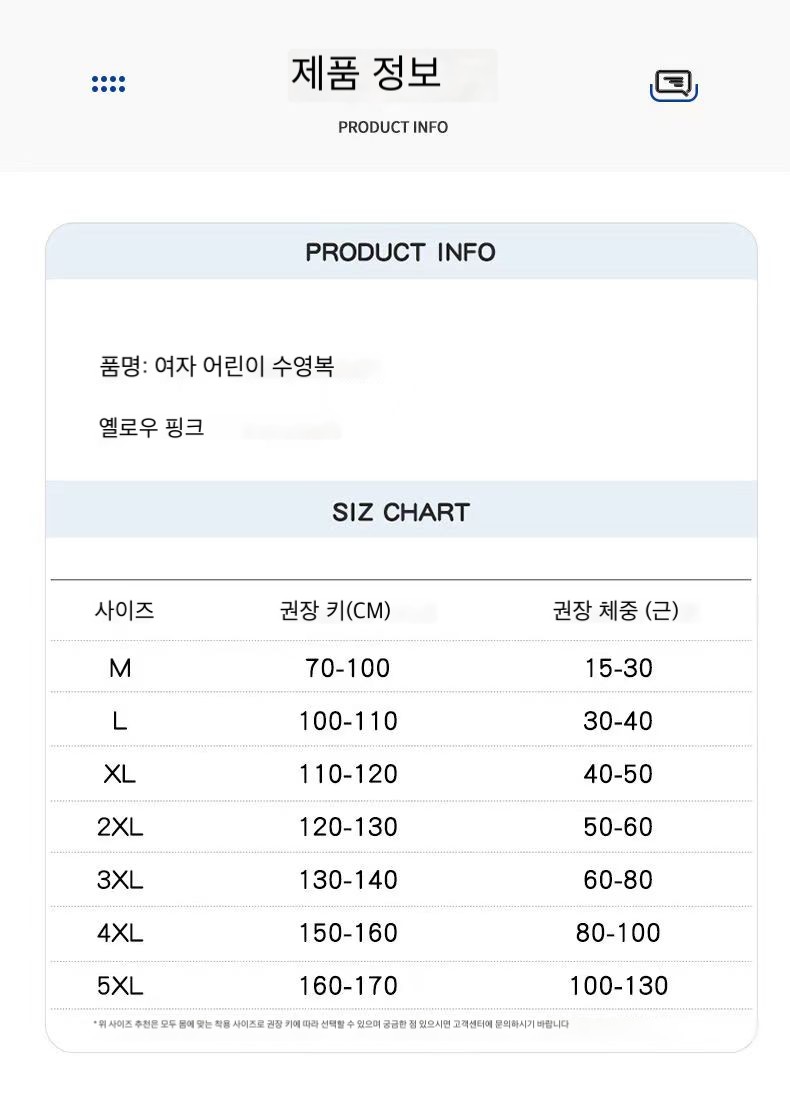Select the L size row label
Viewport: 790px width, 1104px height.
[x=120, y=721]
